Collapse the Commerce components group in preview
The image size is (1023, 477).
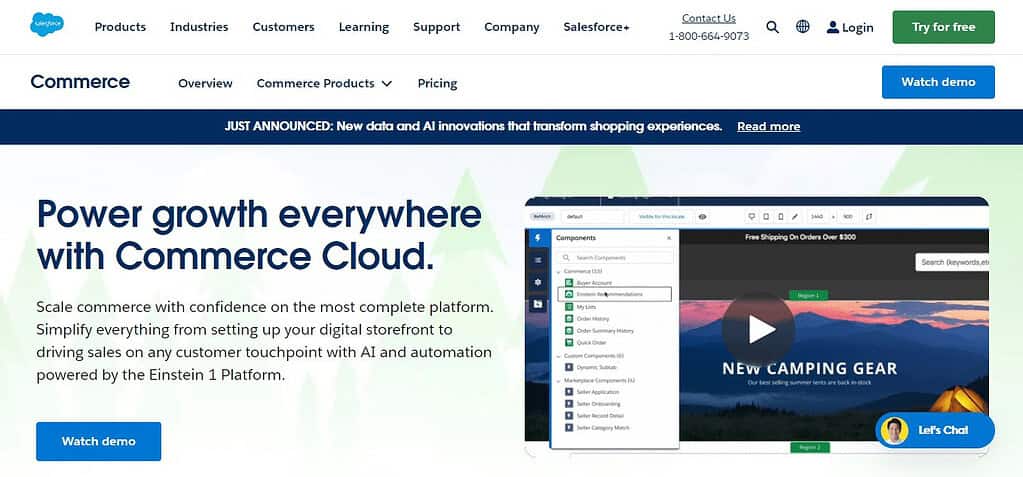[x=558, y=271]
